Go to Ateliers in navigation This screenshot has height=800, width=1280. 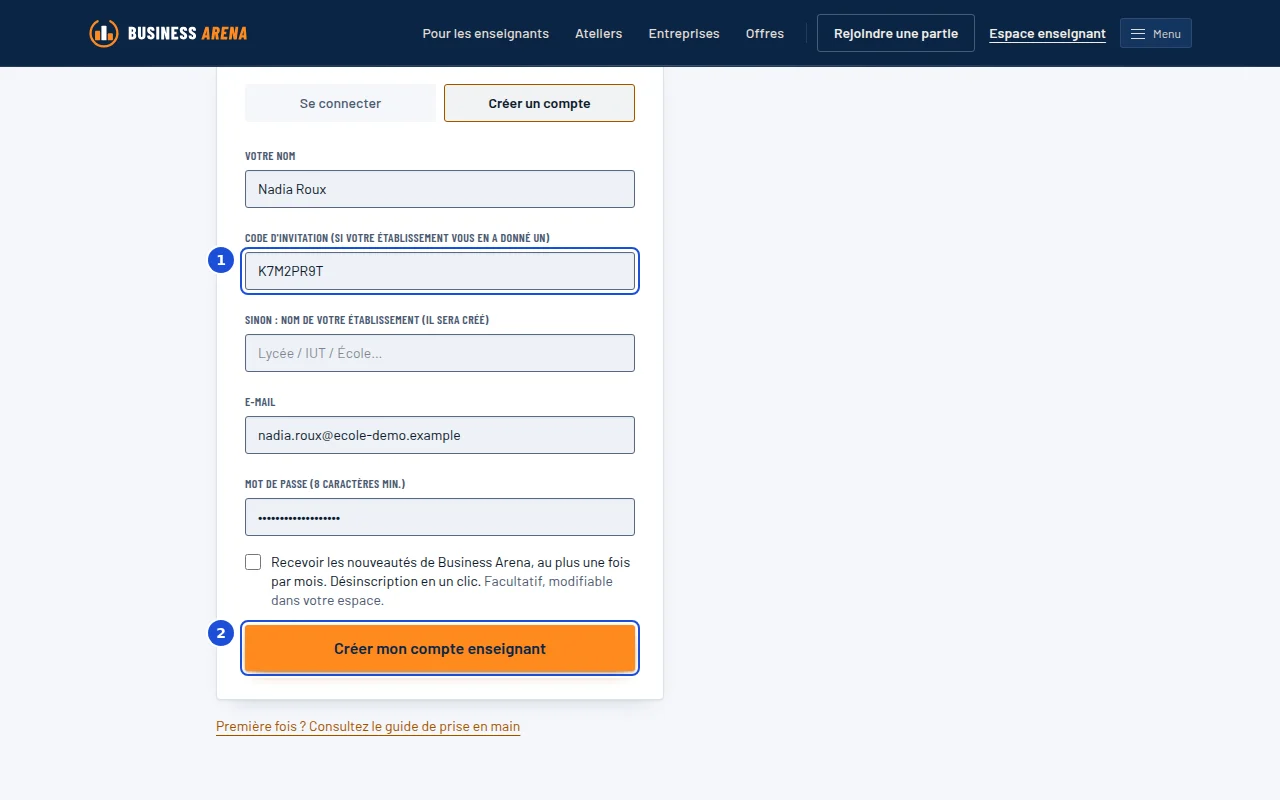(599, 34)
